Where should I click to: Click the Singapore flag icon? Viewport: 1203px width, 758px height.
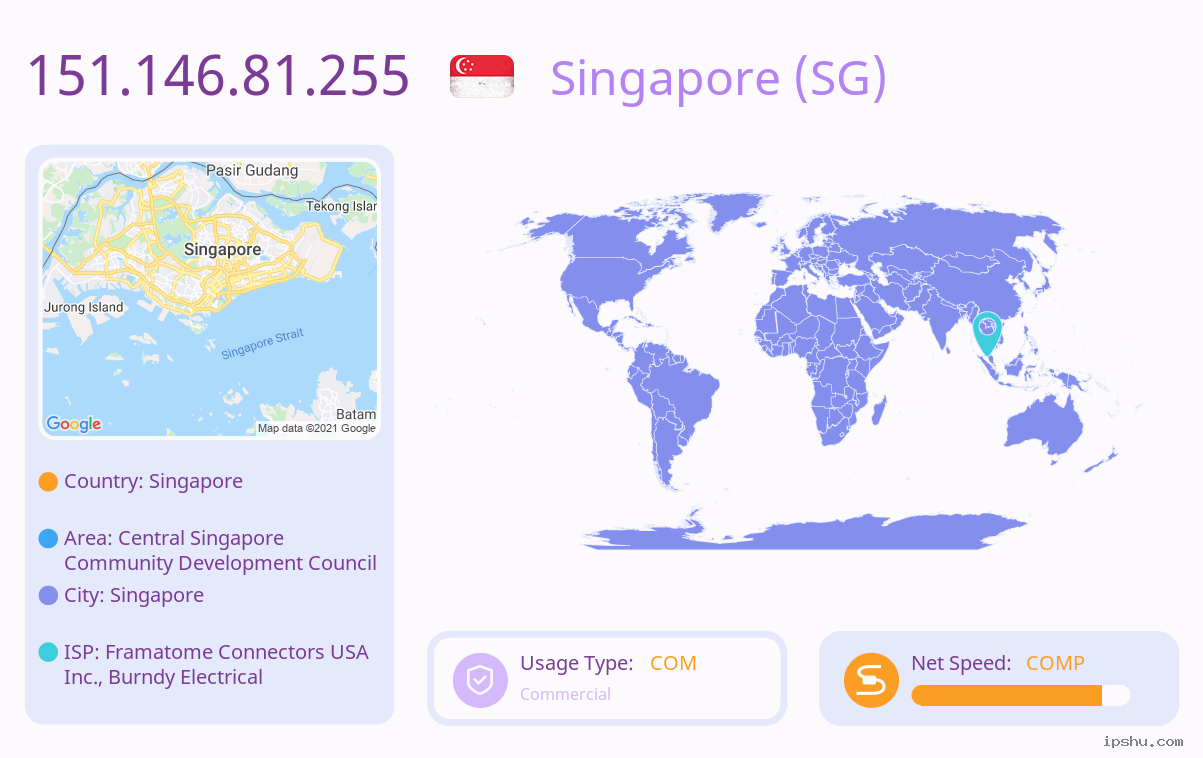click(x=482, y=76)
